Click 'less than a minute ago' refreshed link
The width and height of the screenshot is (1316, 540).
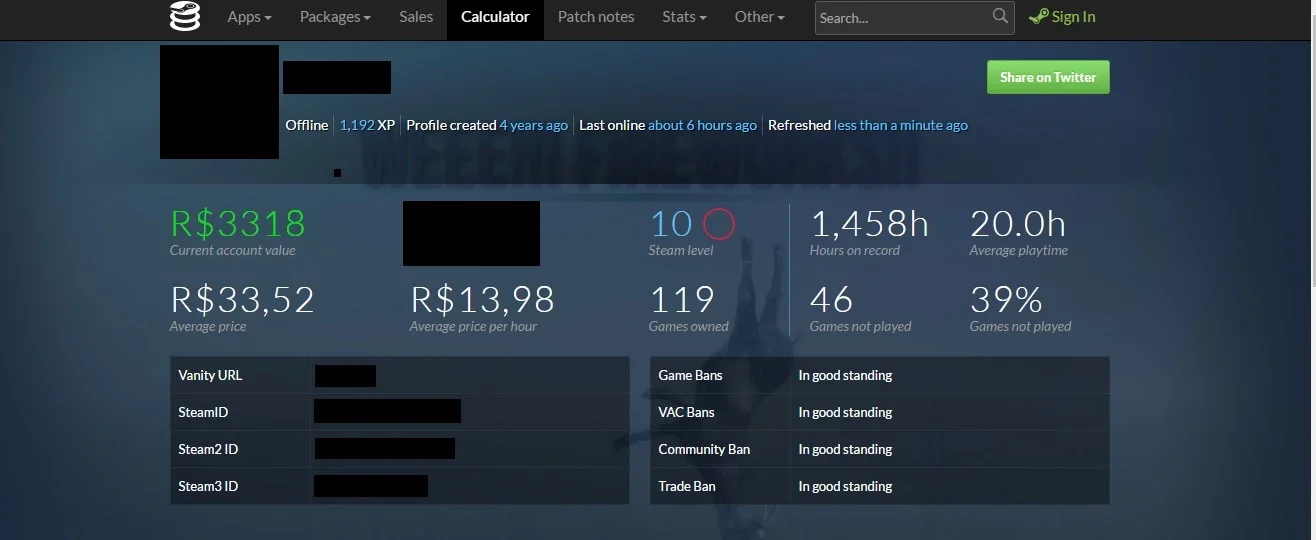pyautogui.click(x=901, y=125)
